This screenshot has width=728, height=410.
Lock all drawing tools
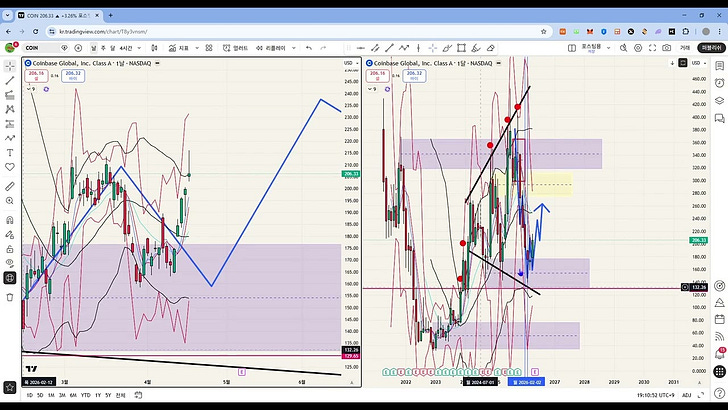10,249
